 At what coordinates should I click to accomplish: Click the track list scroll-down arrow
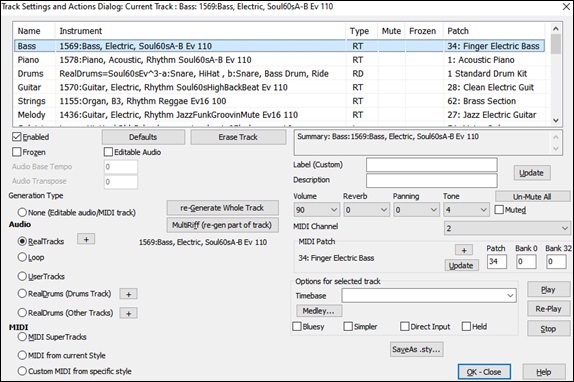click(555, 120)
